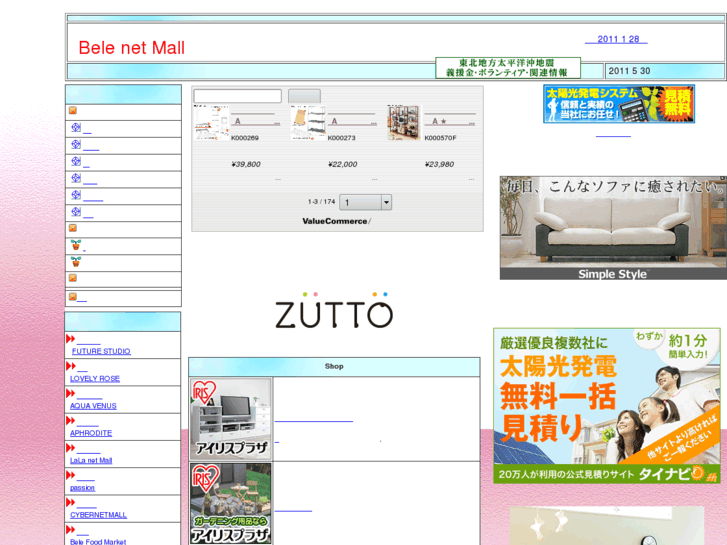The width and height of the screenshot is (727, 545).
Task: Click the link under the solar power banner
Action: [613, 135]
